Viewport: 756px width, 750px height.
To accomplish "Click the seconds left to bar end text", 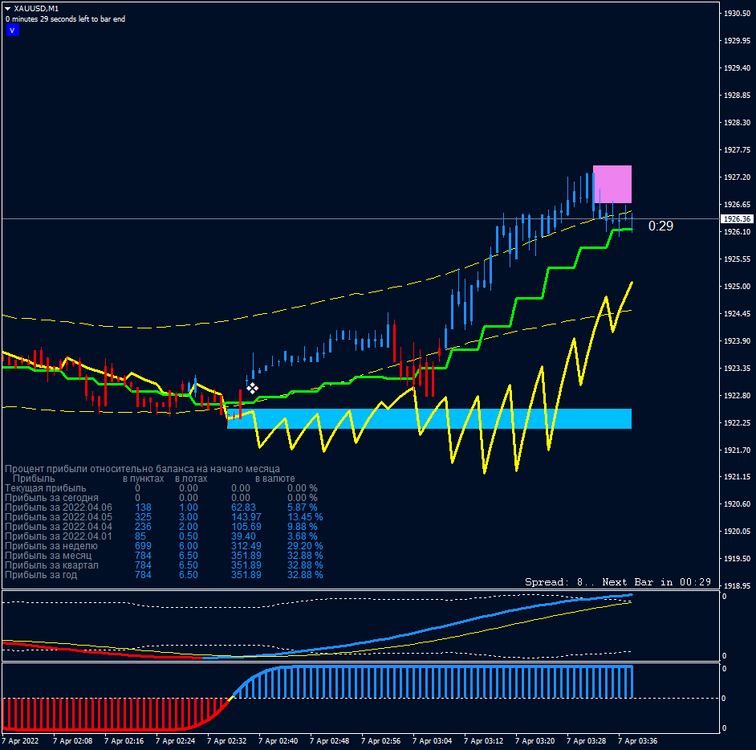I will click(66, 19).
